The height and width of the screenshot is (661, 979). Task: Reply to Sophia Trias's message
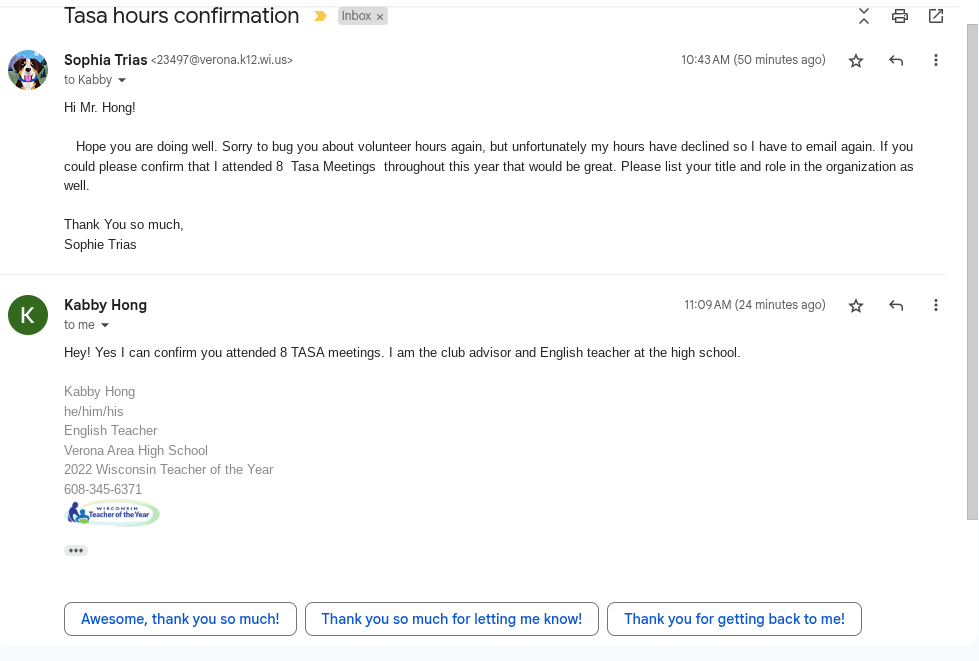[x=896, y=61]
